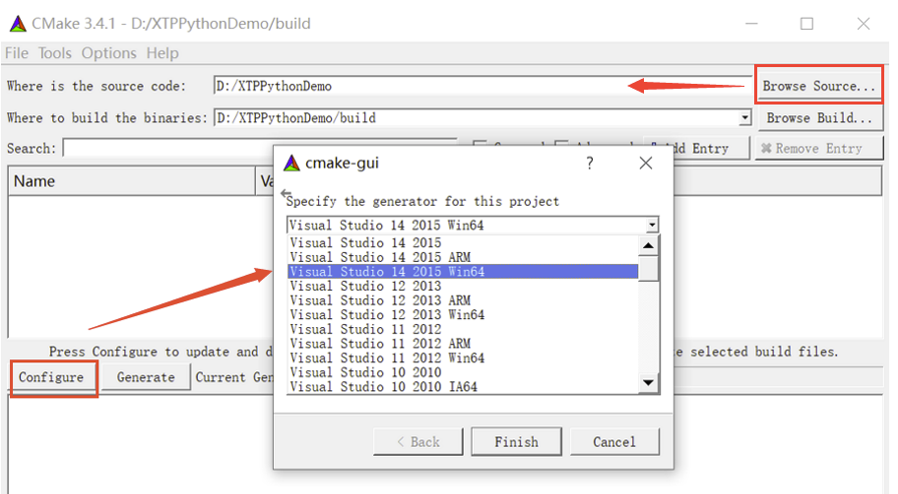Viewport: 898px width, 494px height.
Task: Open the File menu
Action: click(x=18, y=53)
